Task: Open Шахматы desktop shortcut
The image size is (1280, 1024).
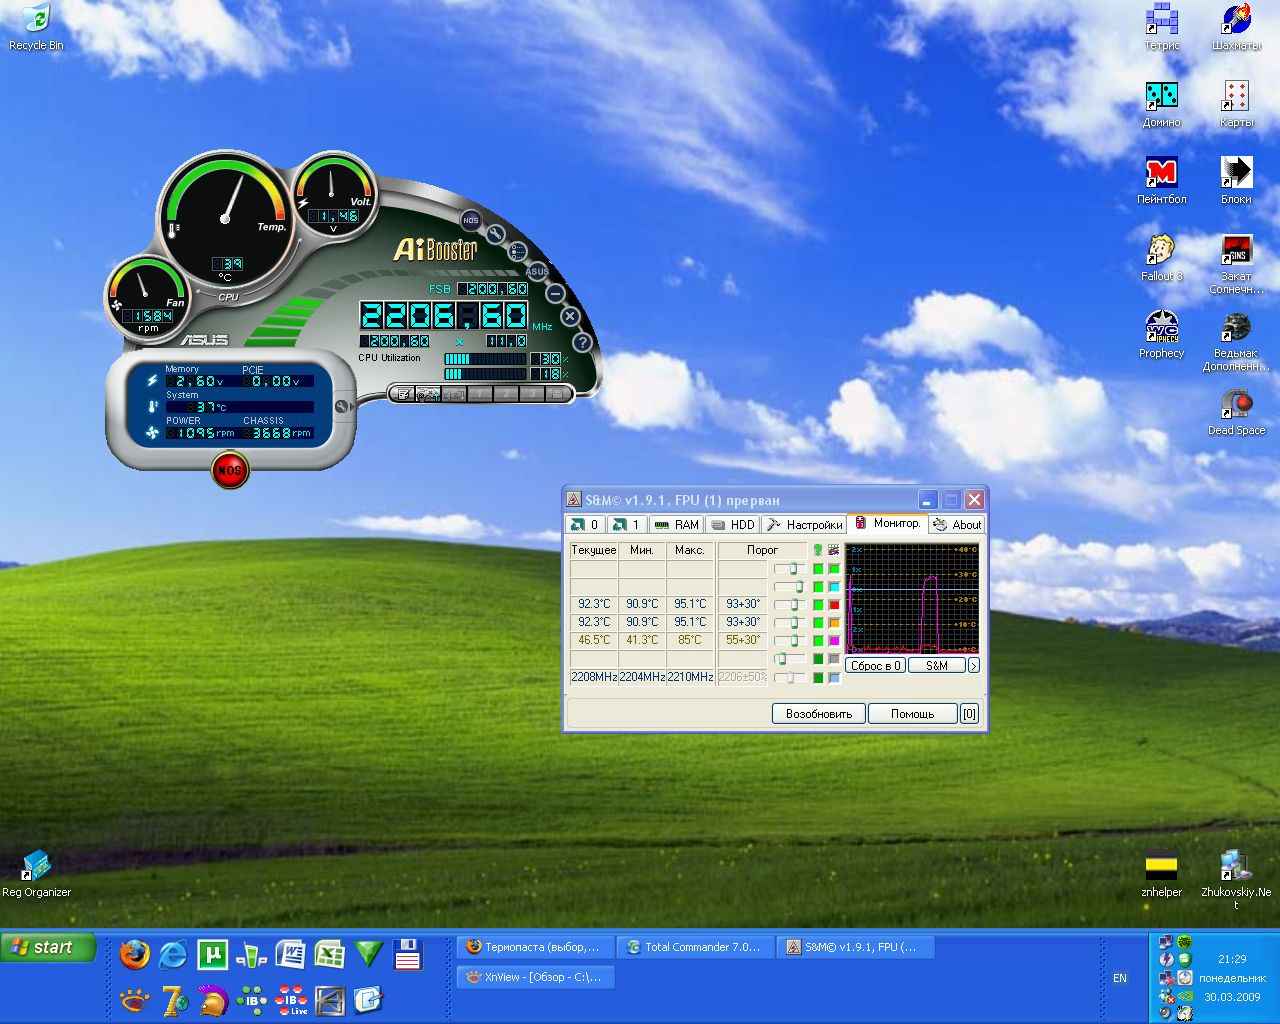Action: tap(1236, 27)
